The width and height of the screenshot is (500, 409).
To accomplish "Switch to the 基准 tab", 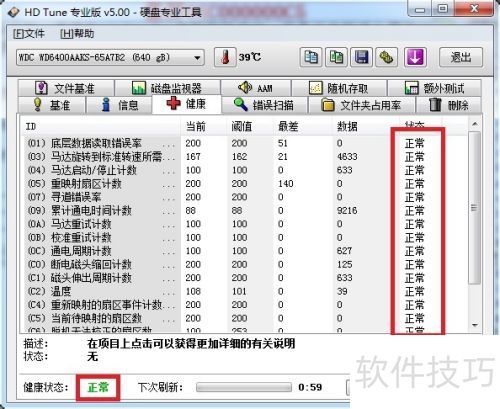I will coord(52,105).
